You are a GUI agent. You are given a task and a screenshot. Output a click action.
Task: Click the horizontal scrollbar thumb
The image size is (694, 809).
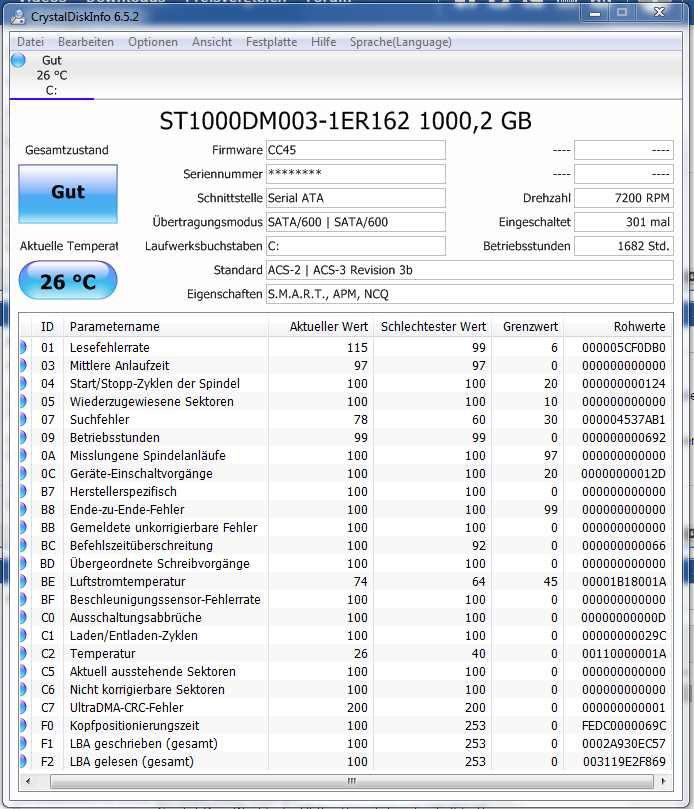(x=352, y=781)
